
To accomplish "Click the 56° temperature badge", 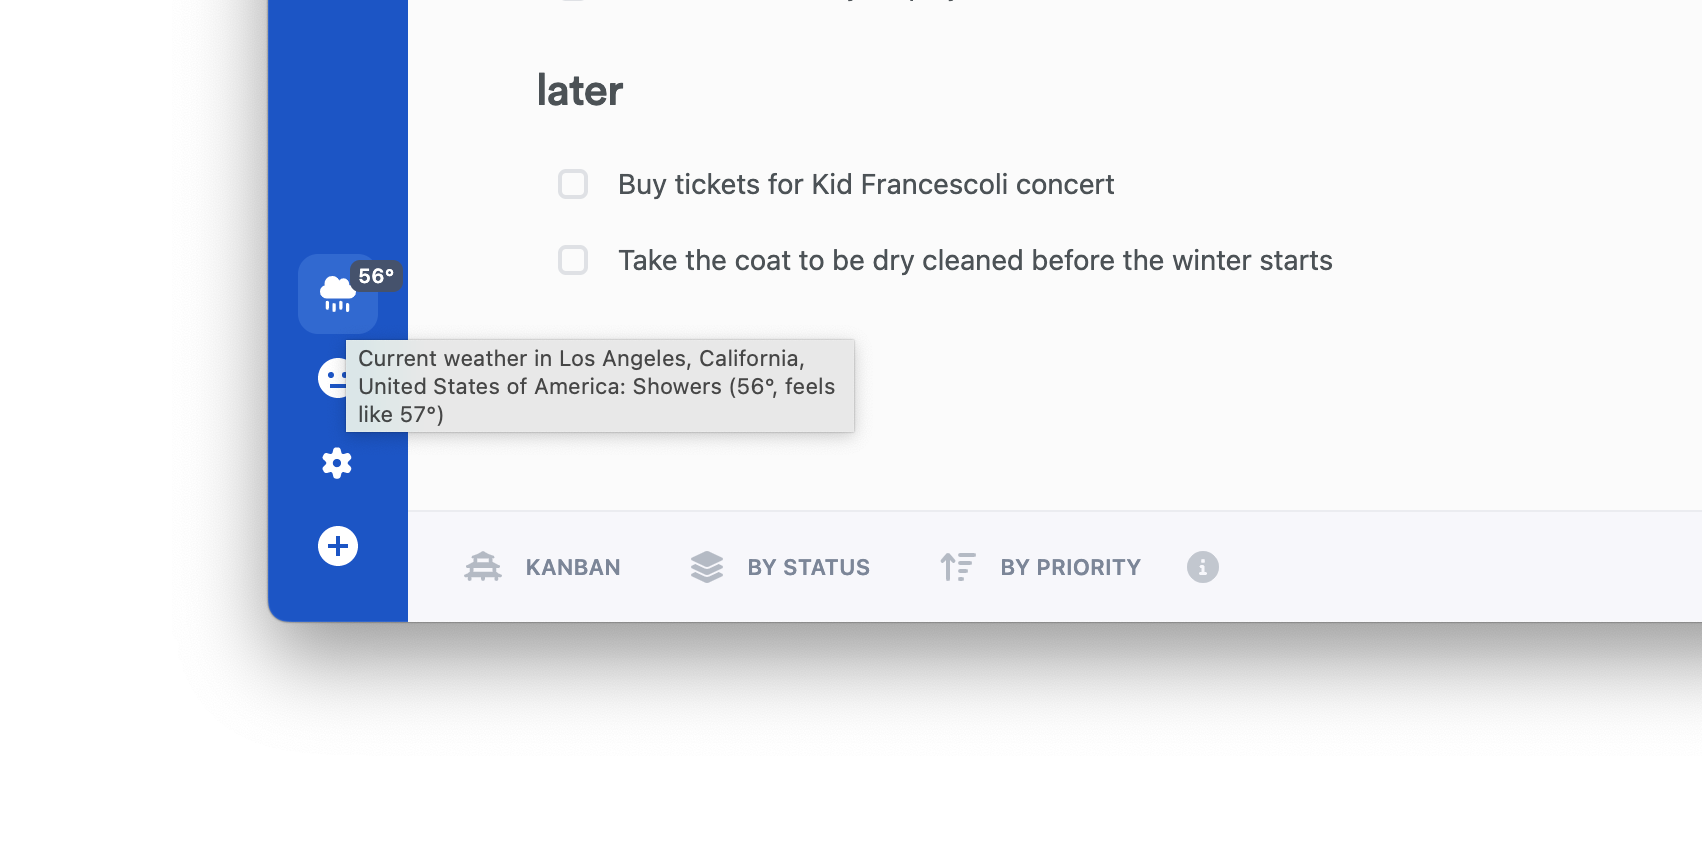I will pos(376,276).
